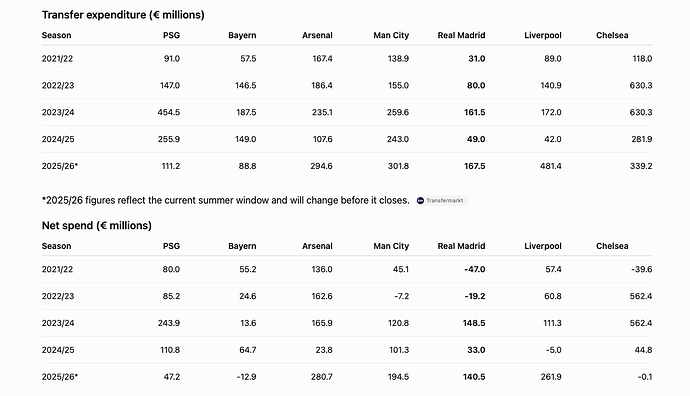Click PSG's 454.5 expenditure figure
The image size is (690, 396).
coord(169,112)
